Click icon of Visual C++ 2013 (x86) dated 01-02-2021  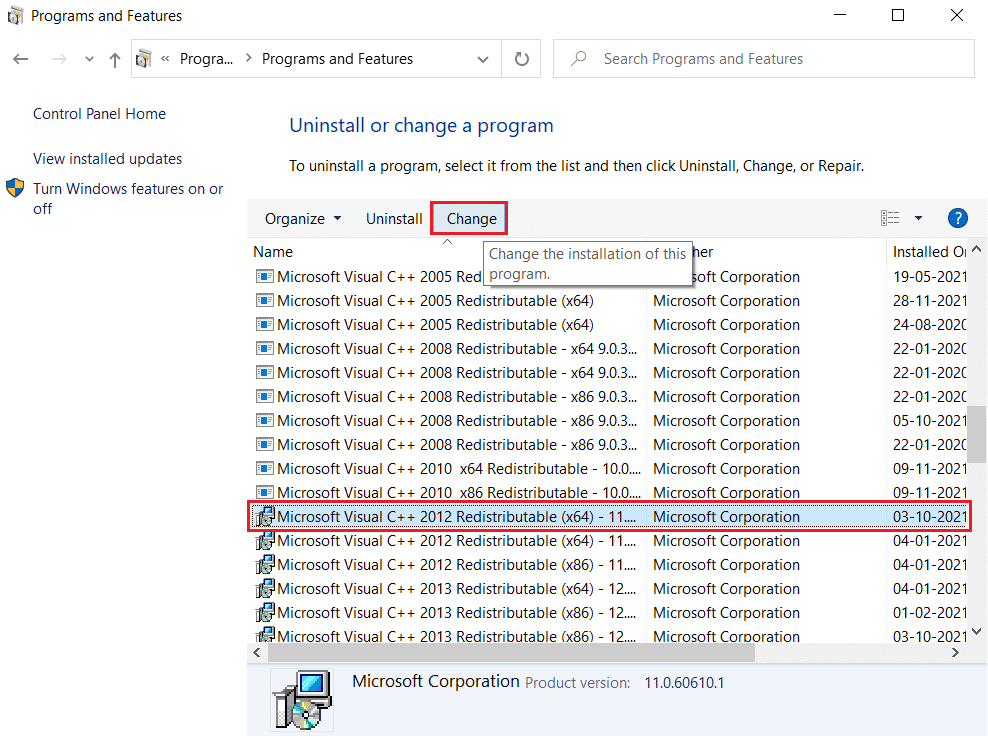pos(265,612)
